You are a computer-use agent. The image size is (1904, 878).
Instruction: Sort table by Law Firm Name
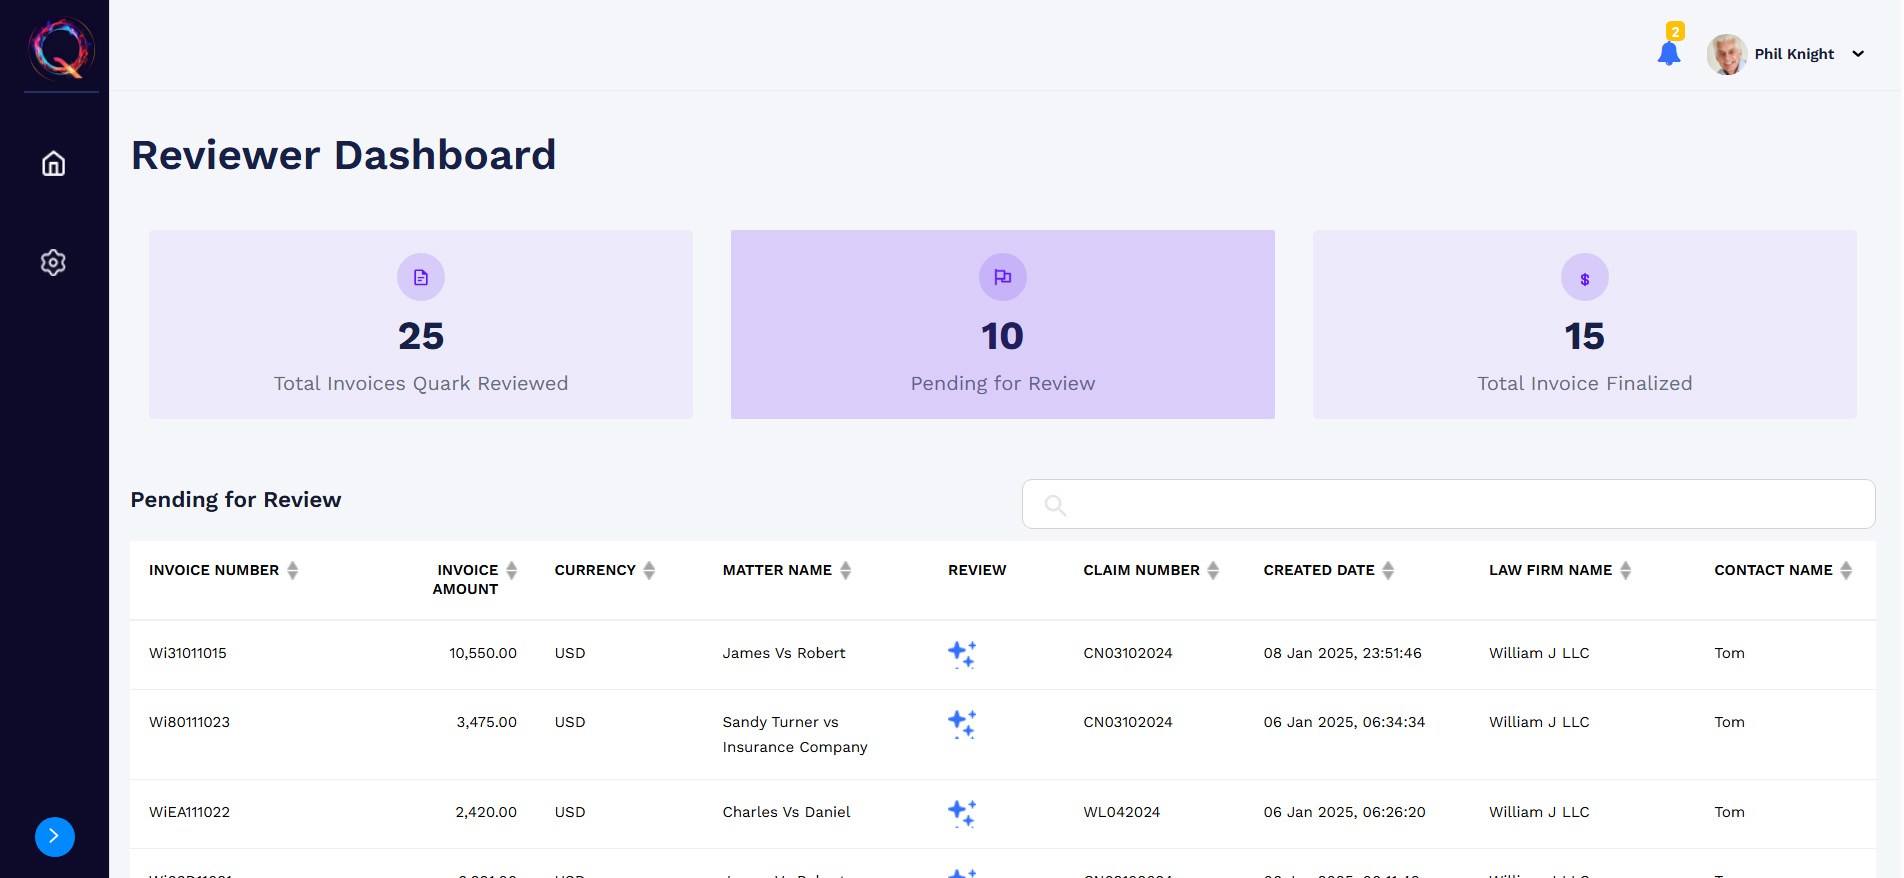(1625, 570)
